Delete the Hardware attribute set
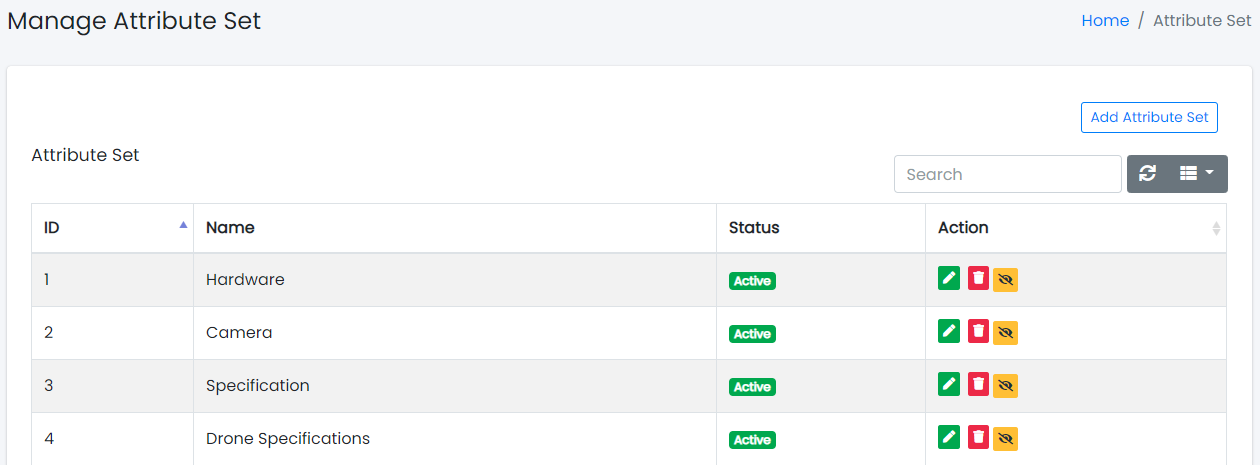The width and height of the screenshot is (1260, 465). (x=979, y=278)
